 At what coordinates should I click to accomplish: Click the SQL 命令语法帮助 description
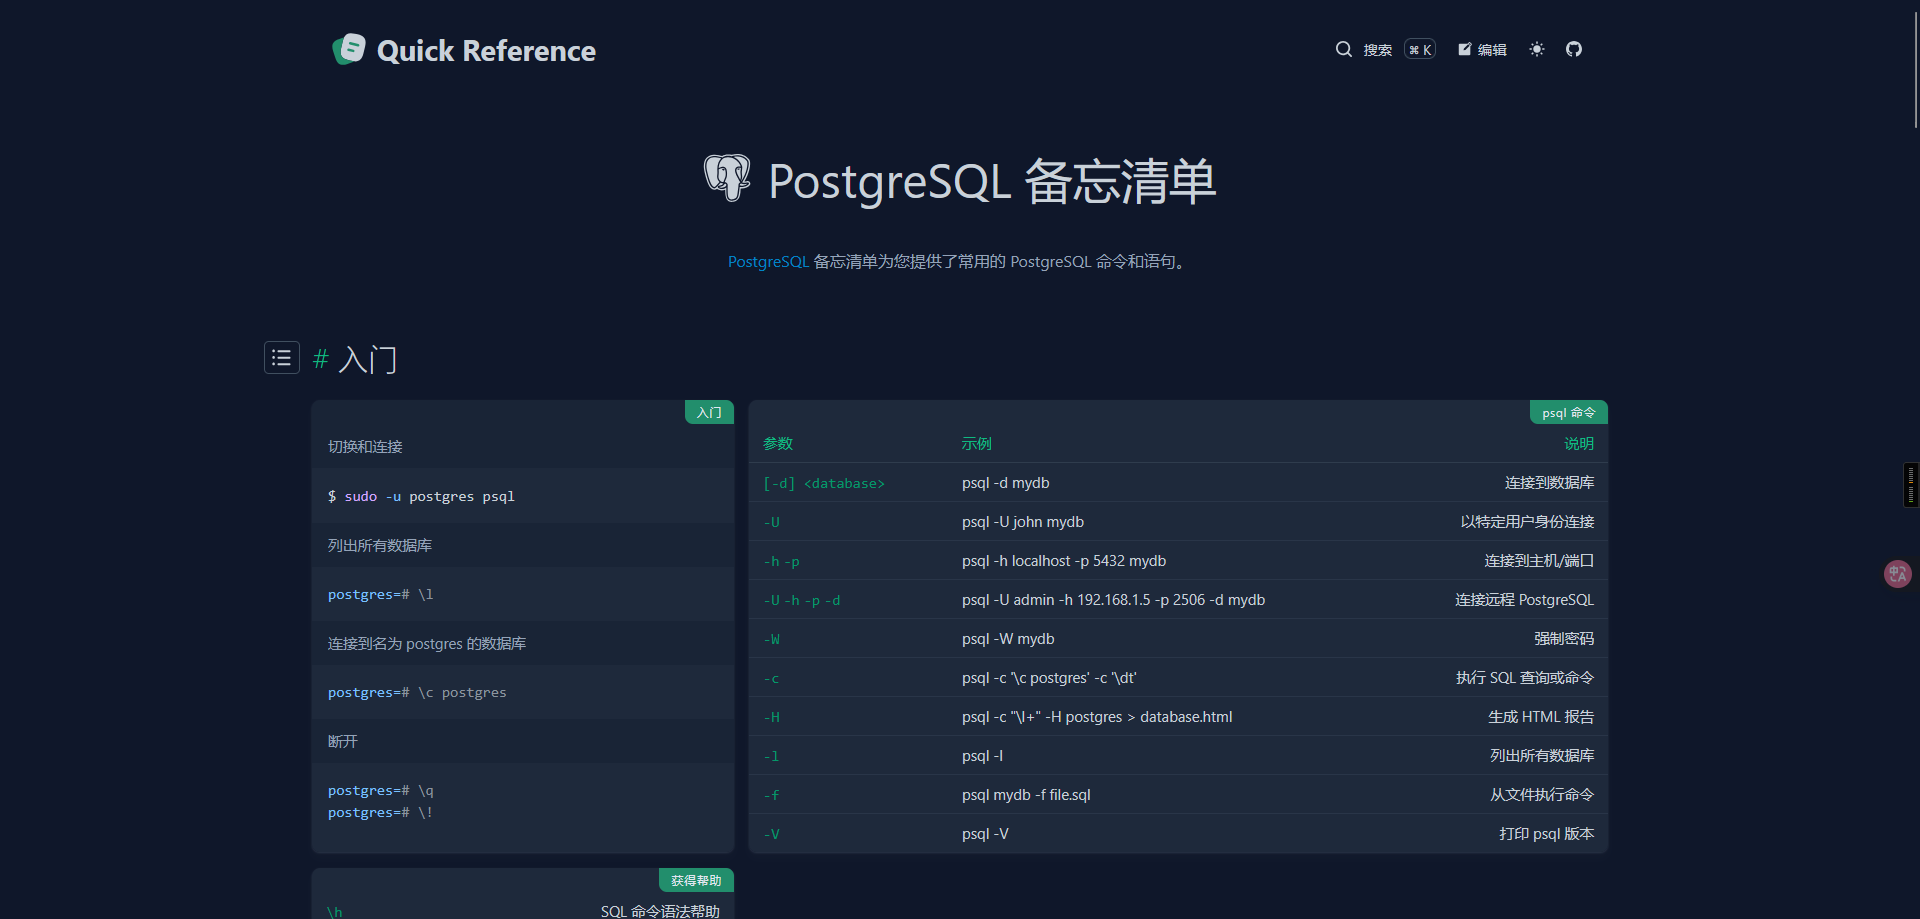[660, 911]
